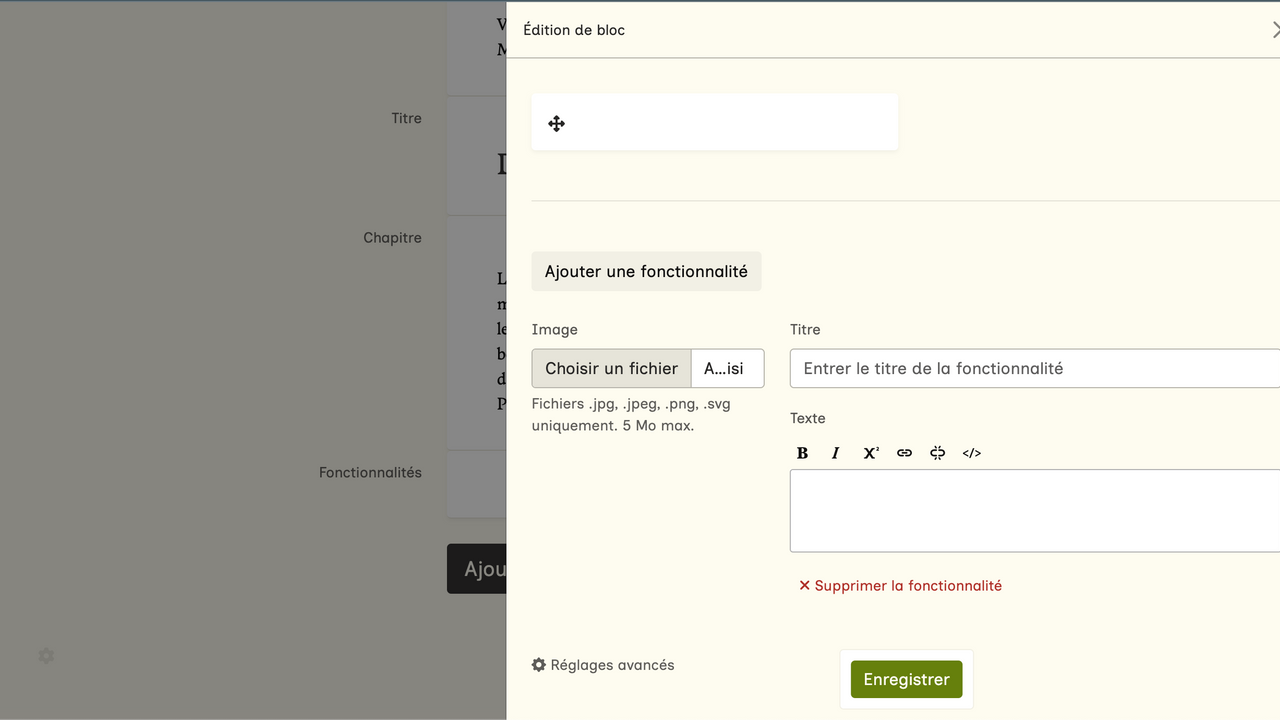Expand Réglages avancés settings
Image resolution: width=1280 pixels, height=720 pixels.
click(603, 665)
